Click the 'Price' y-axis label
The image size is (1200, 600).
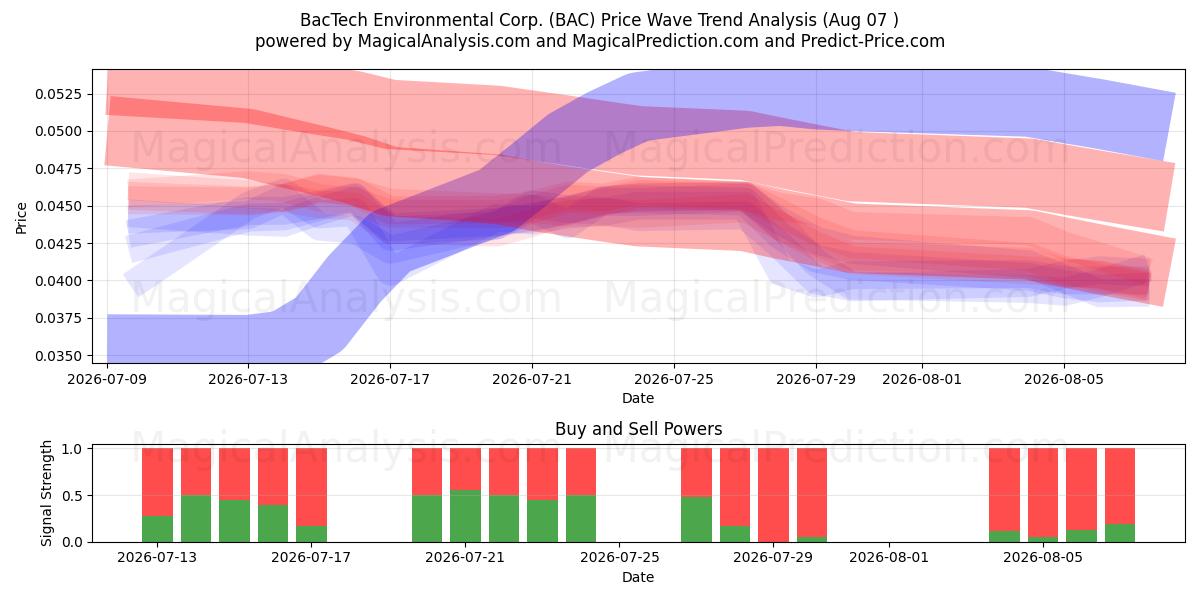coord(21,216)
